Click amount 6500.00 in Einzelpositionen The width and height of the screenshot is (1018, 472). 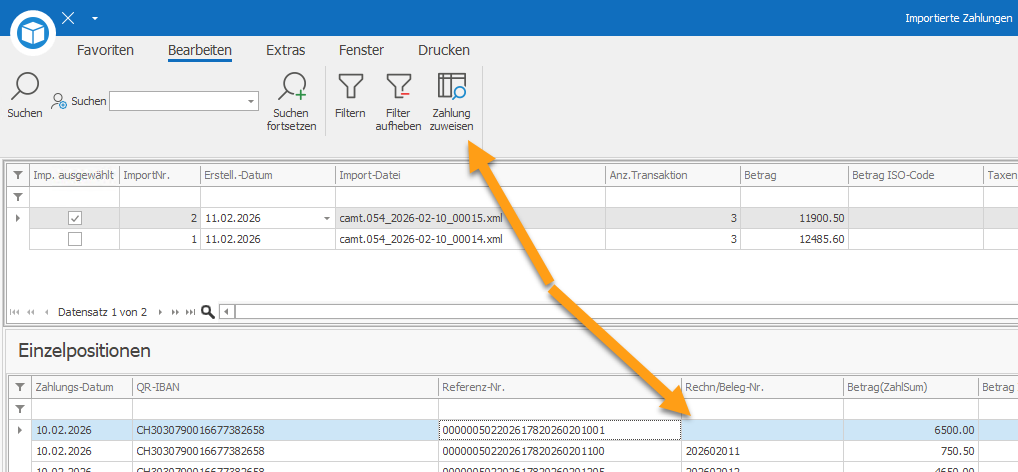[911, 430]
